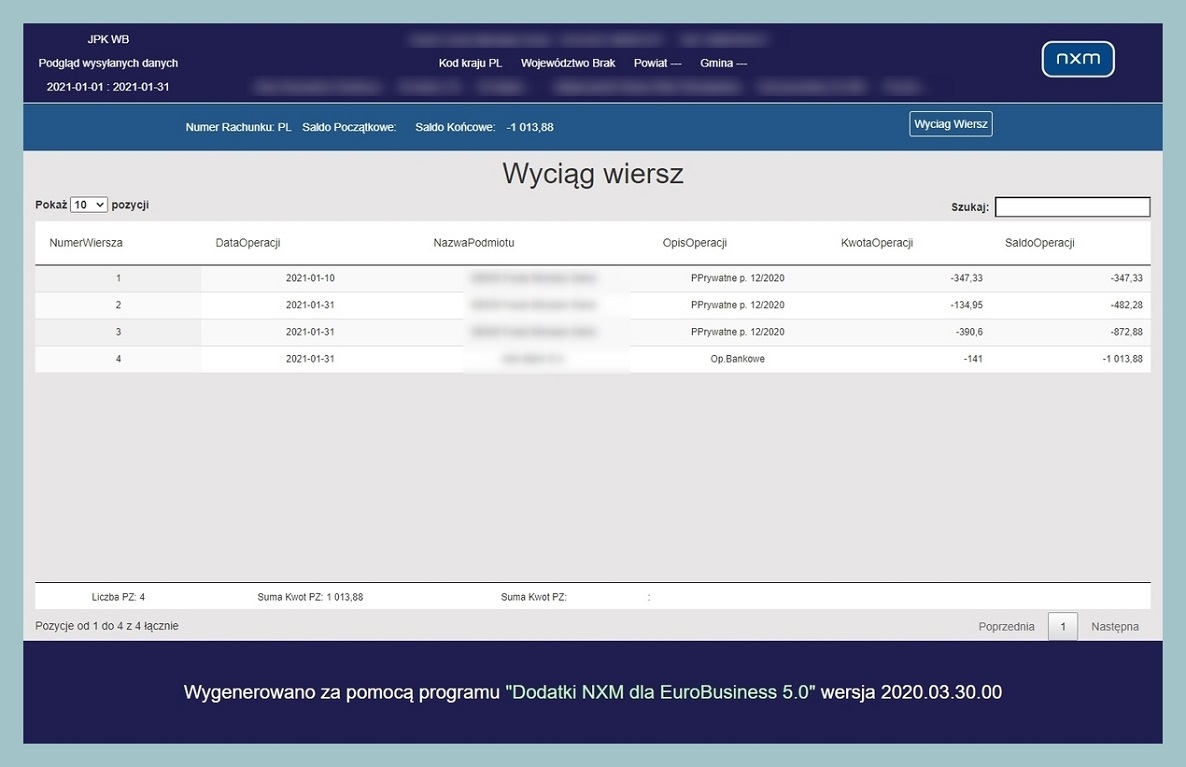Click inside the Szukaj search field
The width and height of the screenshot is (1186, 767).
[x=1072, y=206]
